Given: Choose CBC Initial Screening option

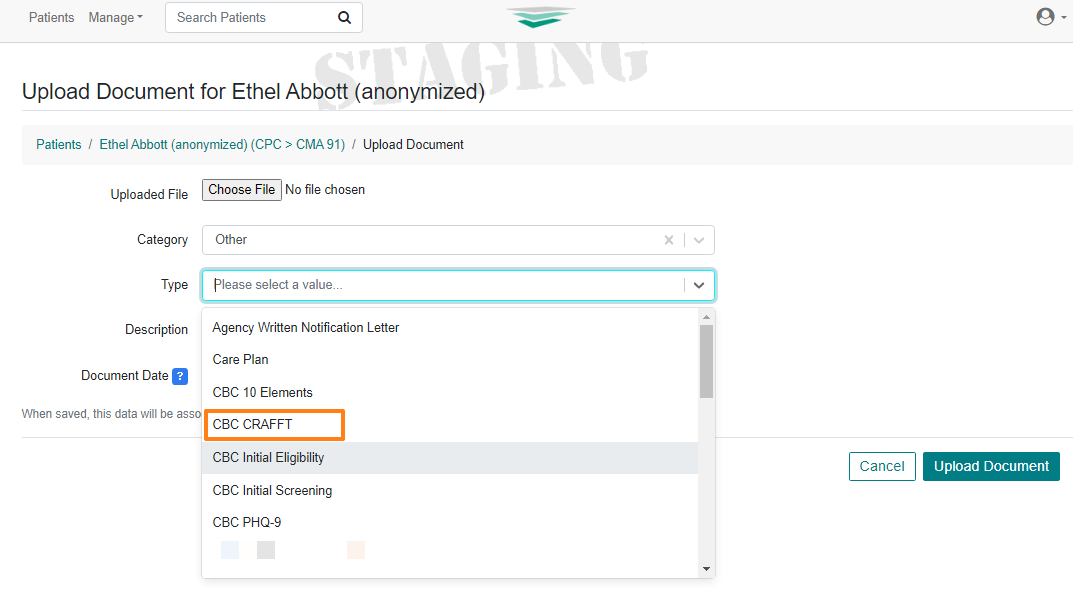Looking at the screenshot, I should click(273, 491).
